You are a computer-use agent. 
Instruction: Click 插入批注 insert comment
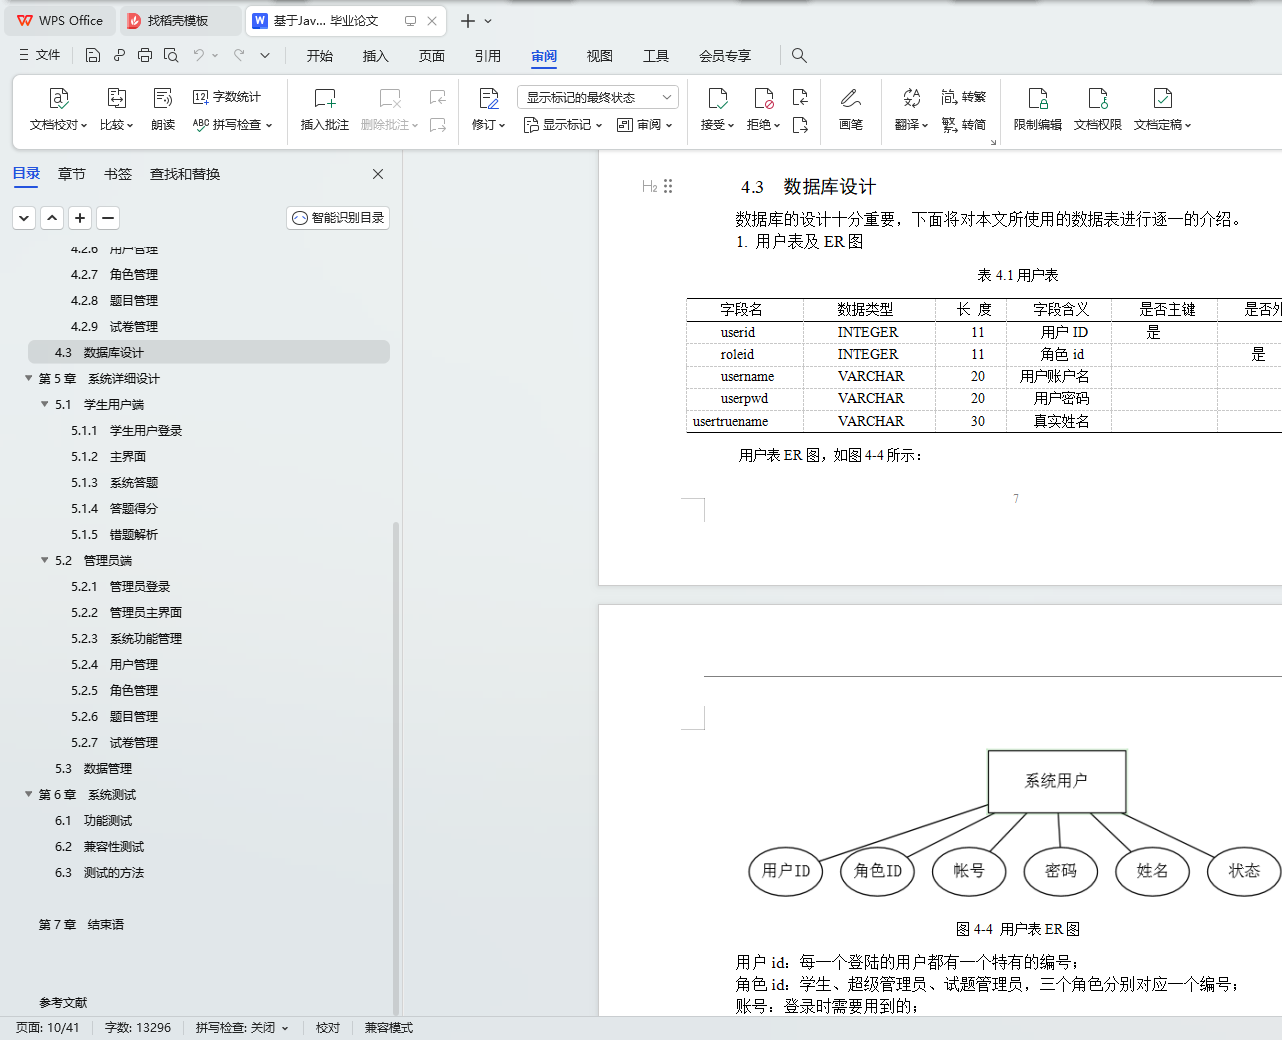325,110
